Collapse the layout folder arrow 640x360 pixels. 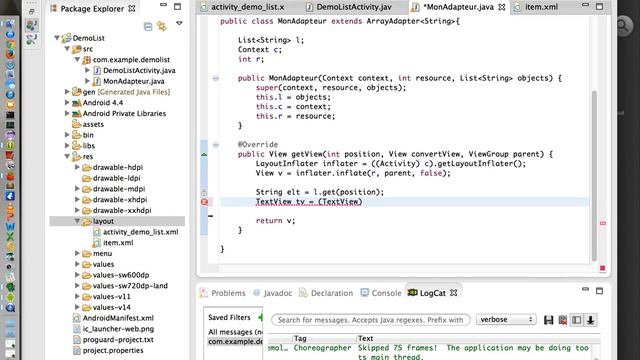[x=77, y=221]
